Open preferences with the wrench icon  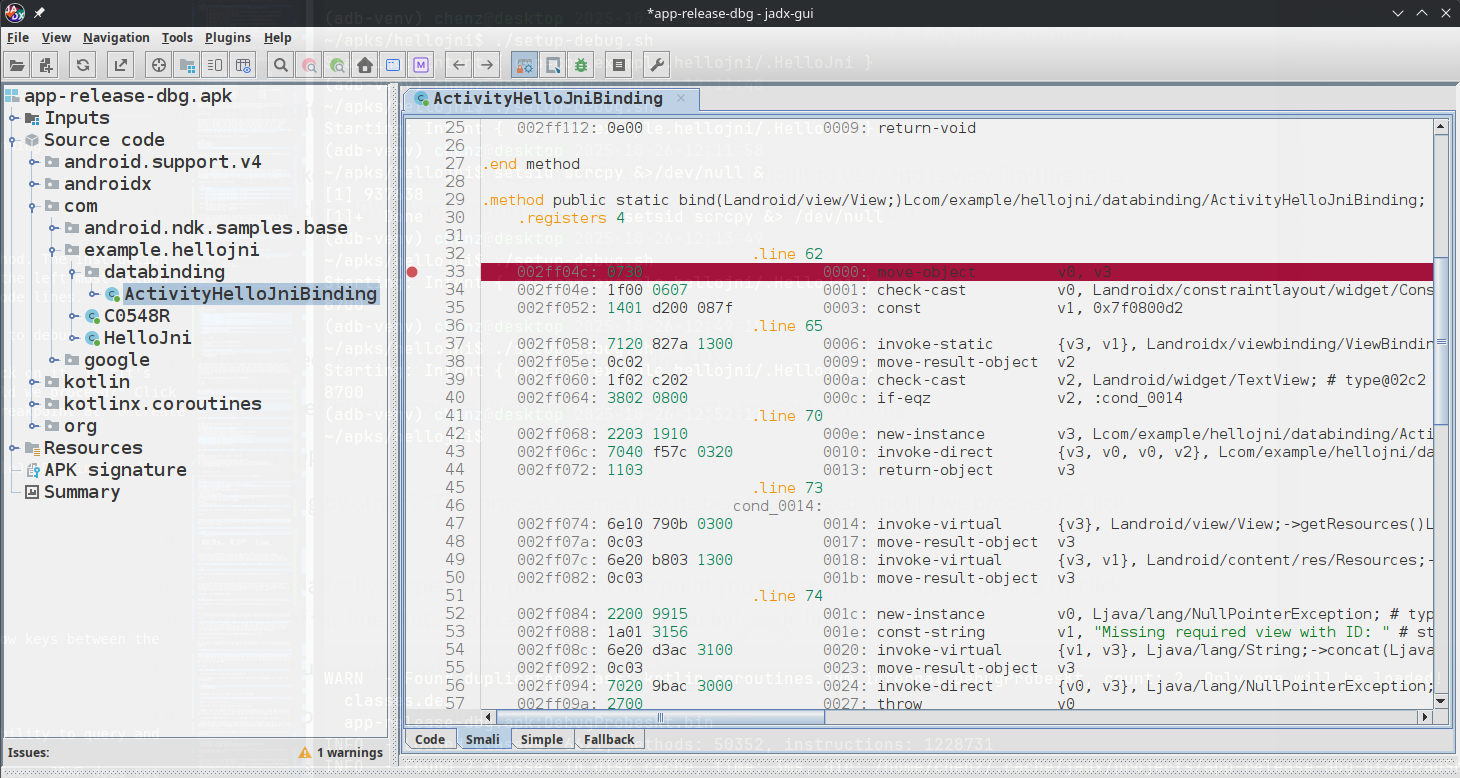(655, 64)
